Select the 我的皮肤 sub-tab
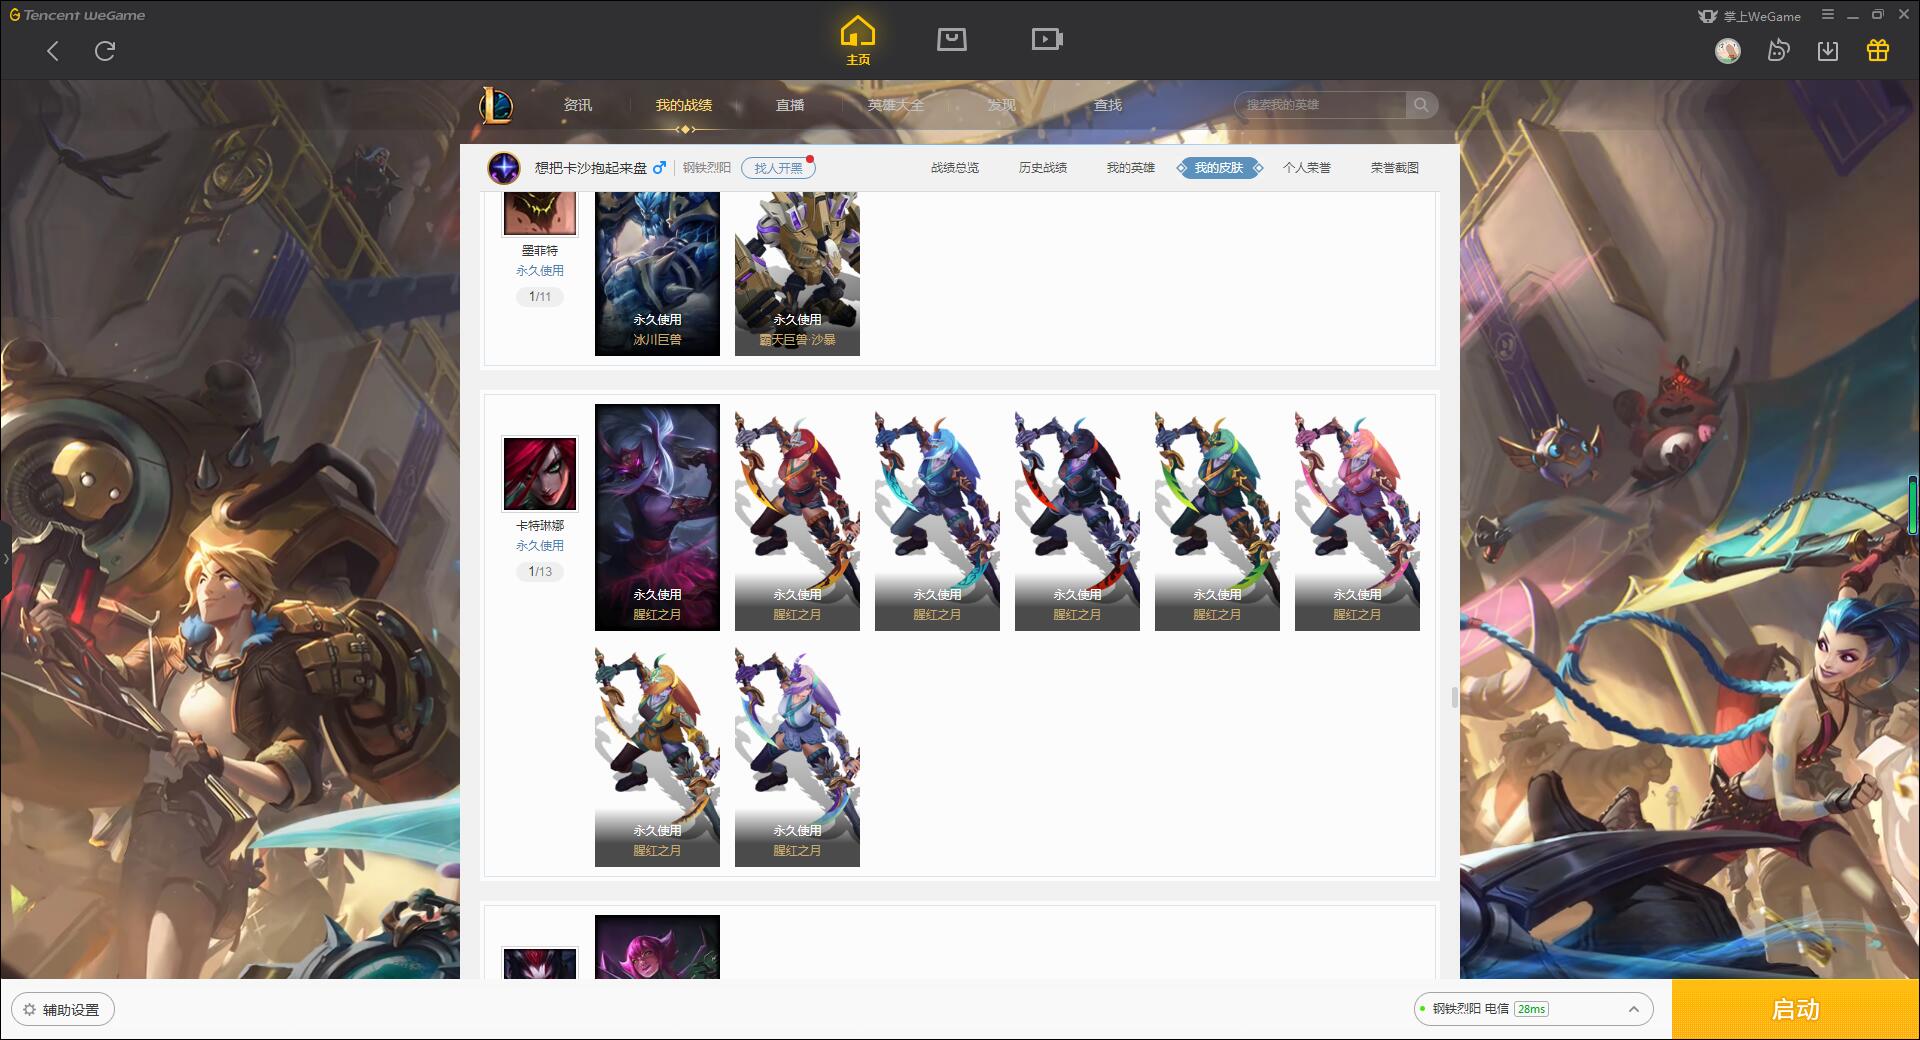 [1219, 168]
